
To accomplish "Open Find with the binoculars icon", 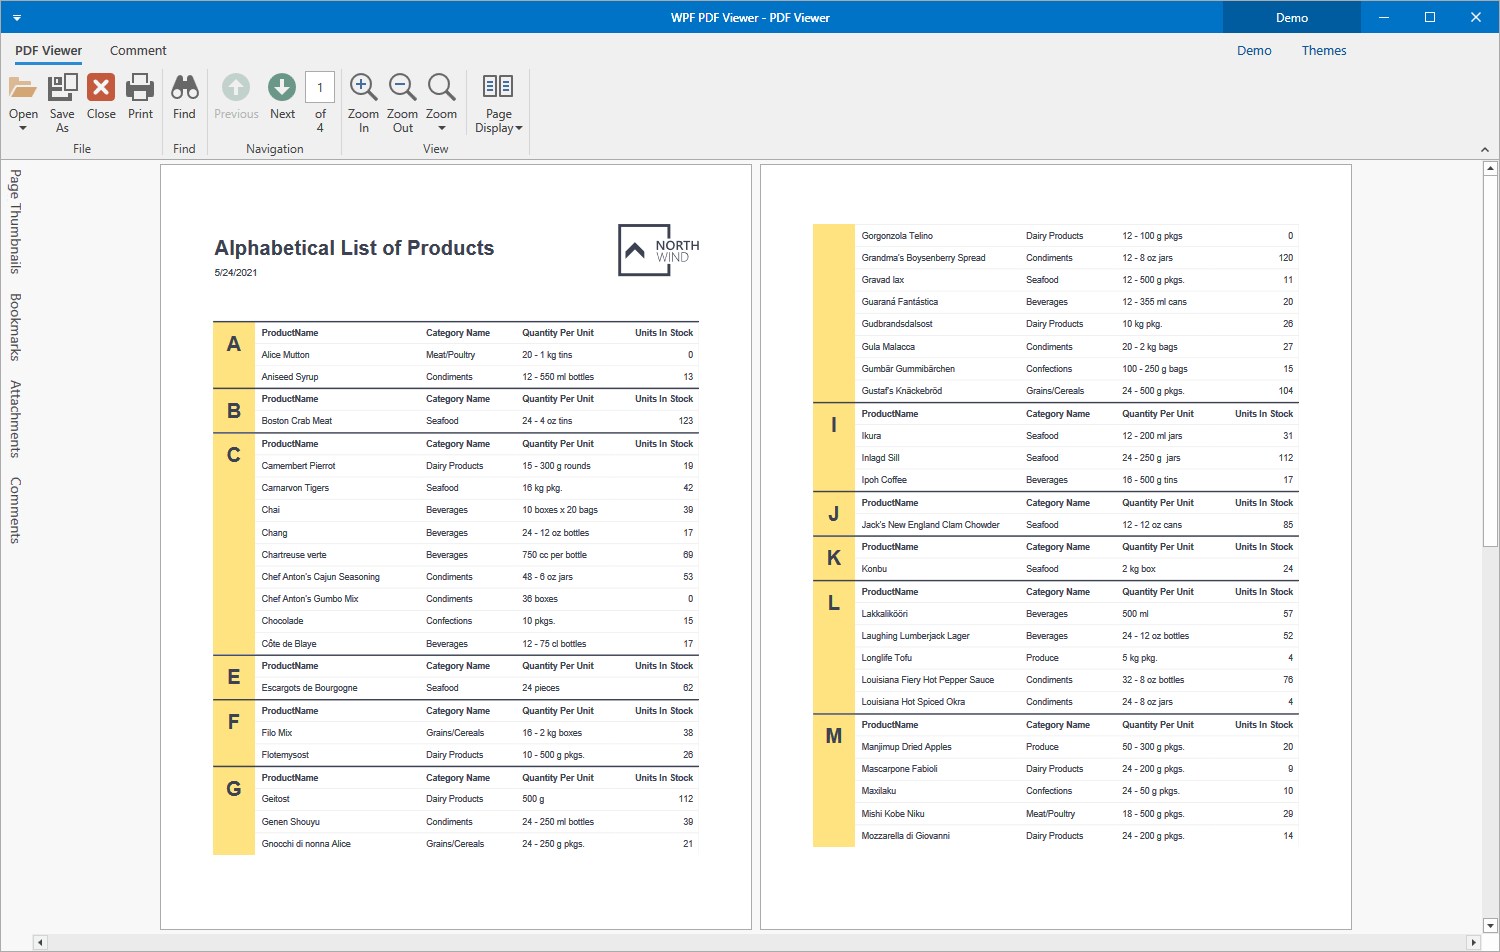I will tap(184, 88).
